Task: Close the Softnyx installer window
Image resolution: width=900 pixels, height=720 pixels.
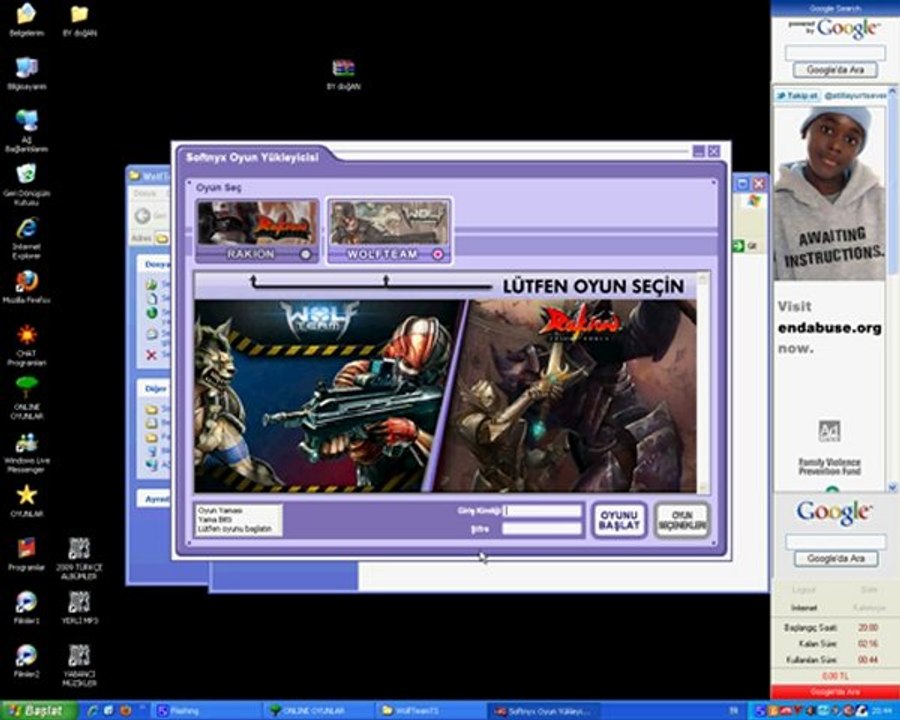Action: pyautogui.click(x=713, y=151)
